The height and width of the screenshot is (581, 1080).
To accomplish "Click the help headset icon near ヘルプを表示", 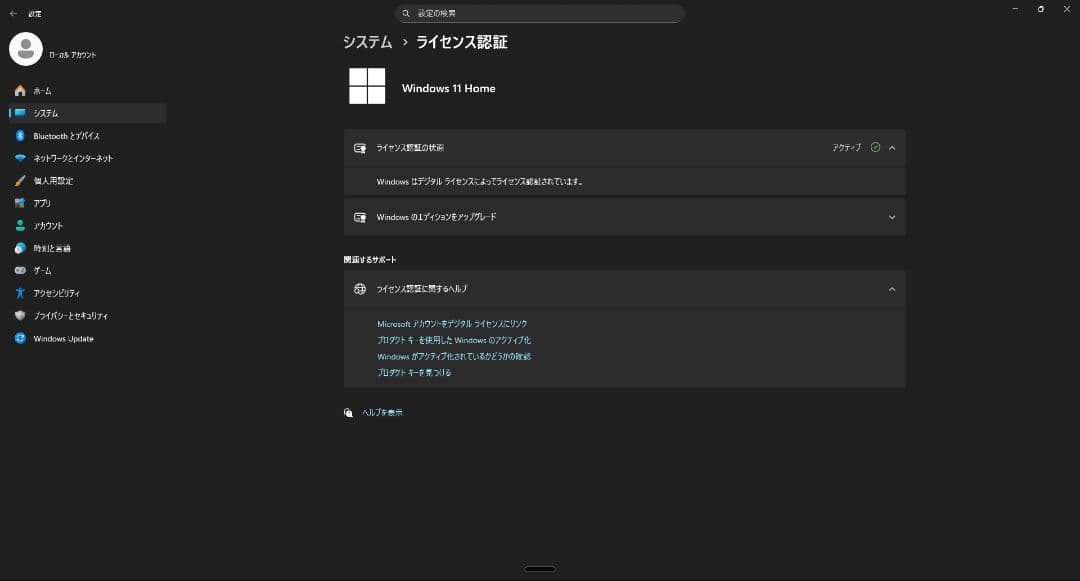I will click(x=349, y=413).
